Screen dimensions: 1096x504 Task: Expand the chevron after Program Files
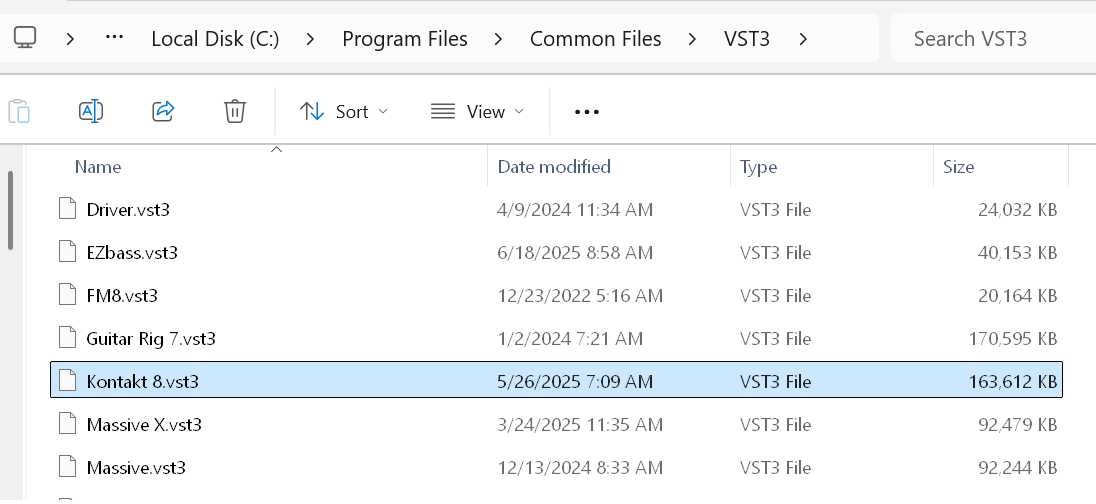498,39
